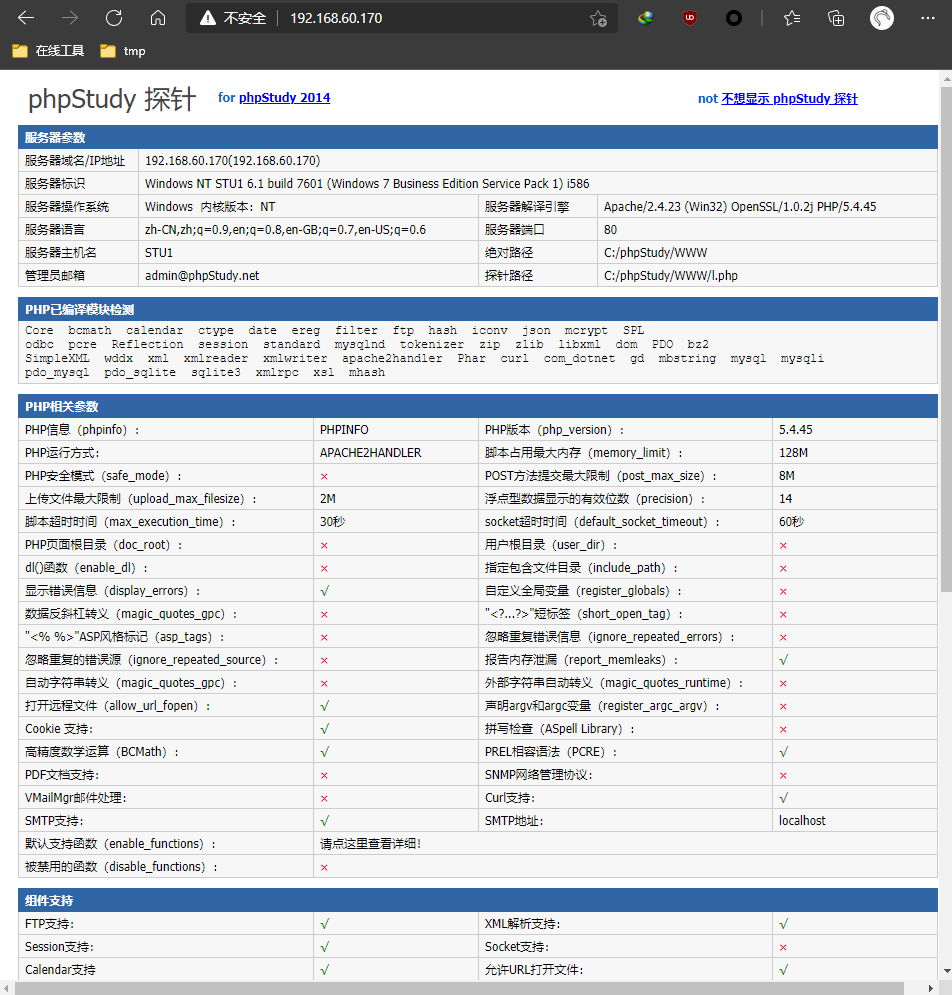Image resolution: width=952 pixels, height=995 pixels.
Task: Click the Socket支持 cross mark
Action: tap(783, 947)
